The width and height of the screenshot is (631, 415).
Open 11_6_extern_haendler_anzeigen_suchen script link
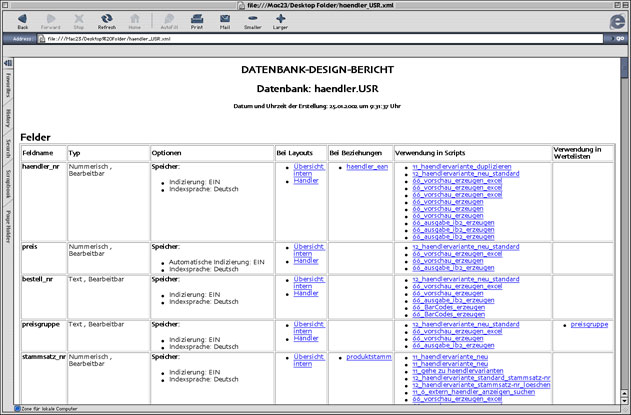pyautogui.click(x=473, y=392)
